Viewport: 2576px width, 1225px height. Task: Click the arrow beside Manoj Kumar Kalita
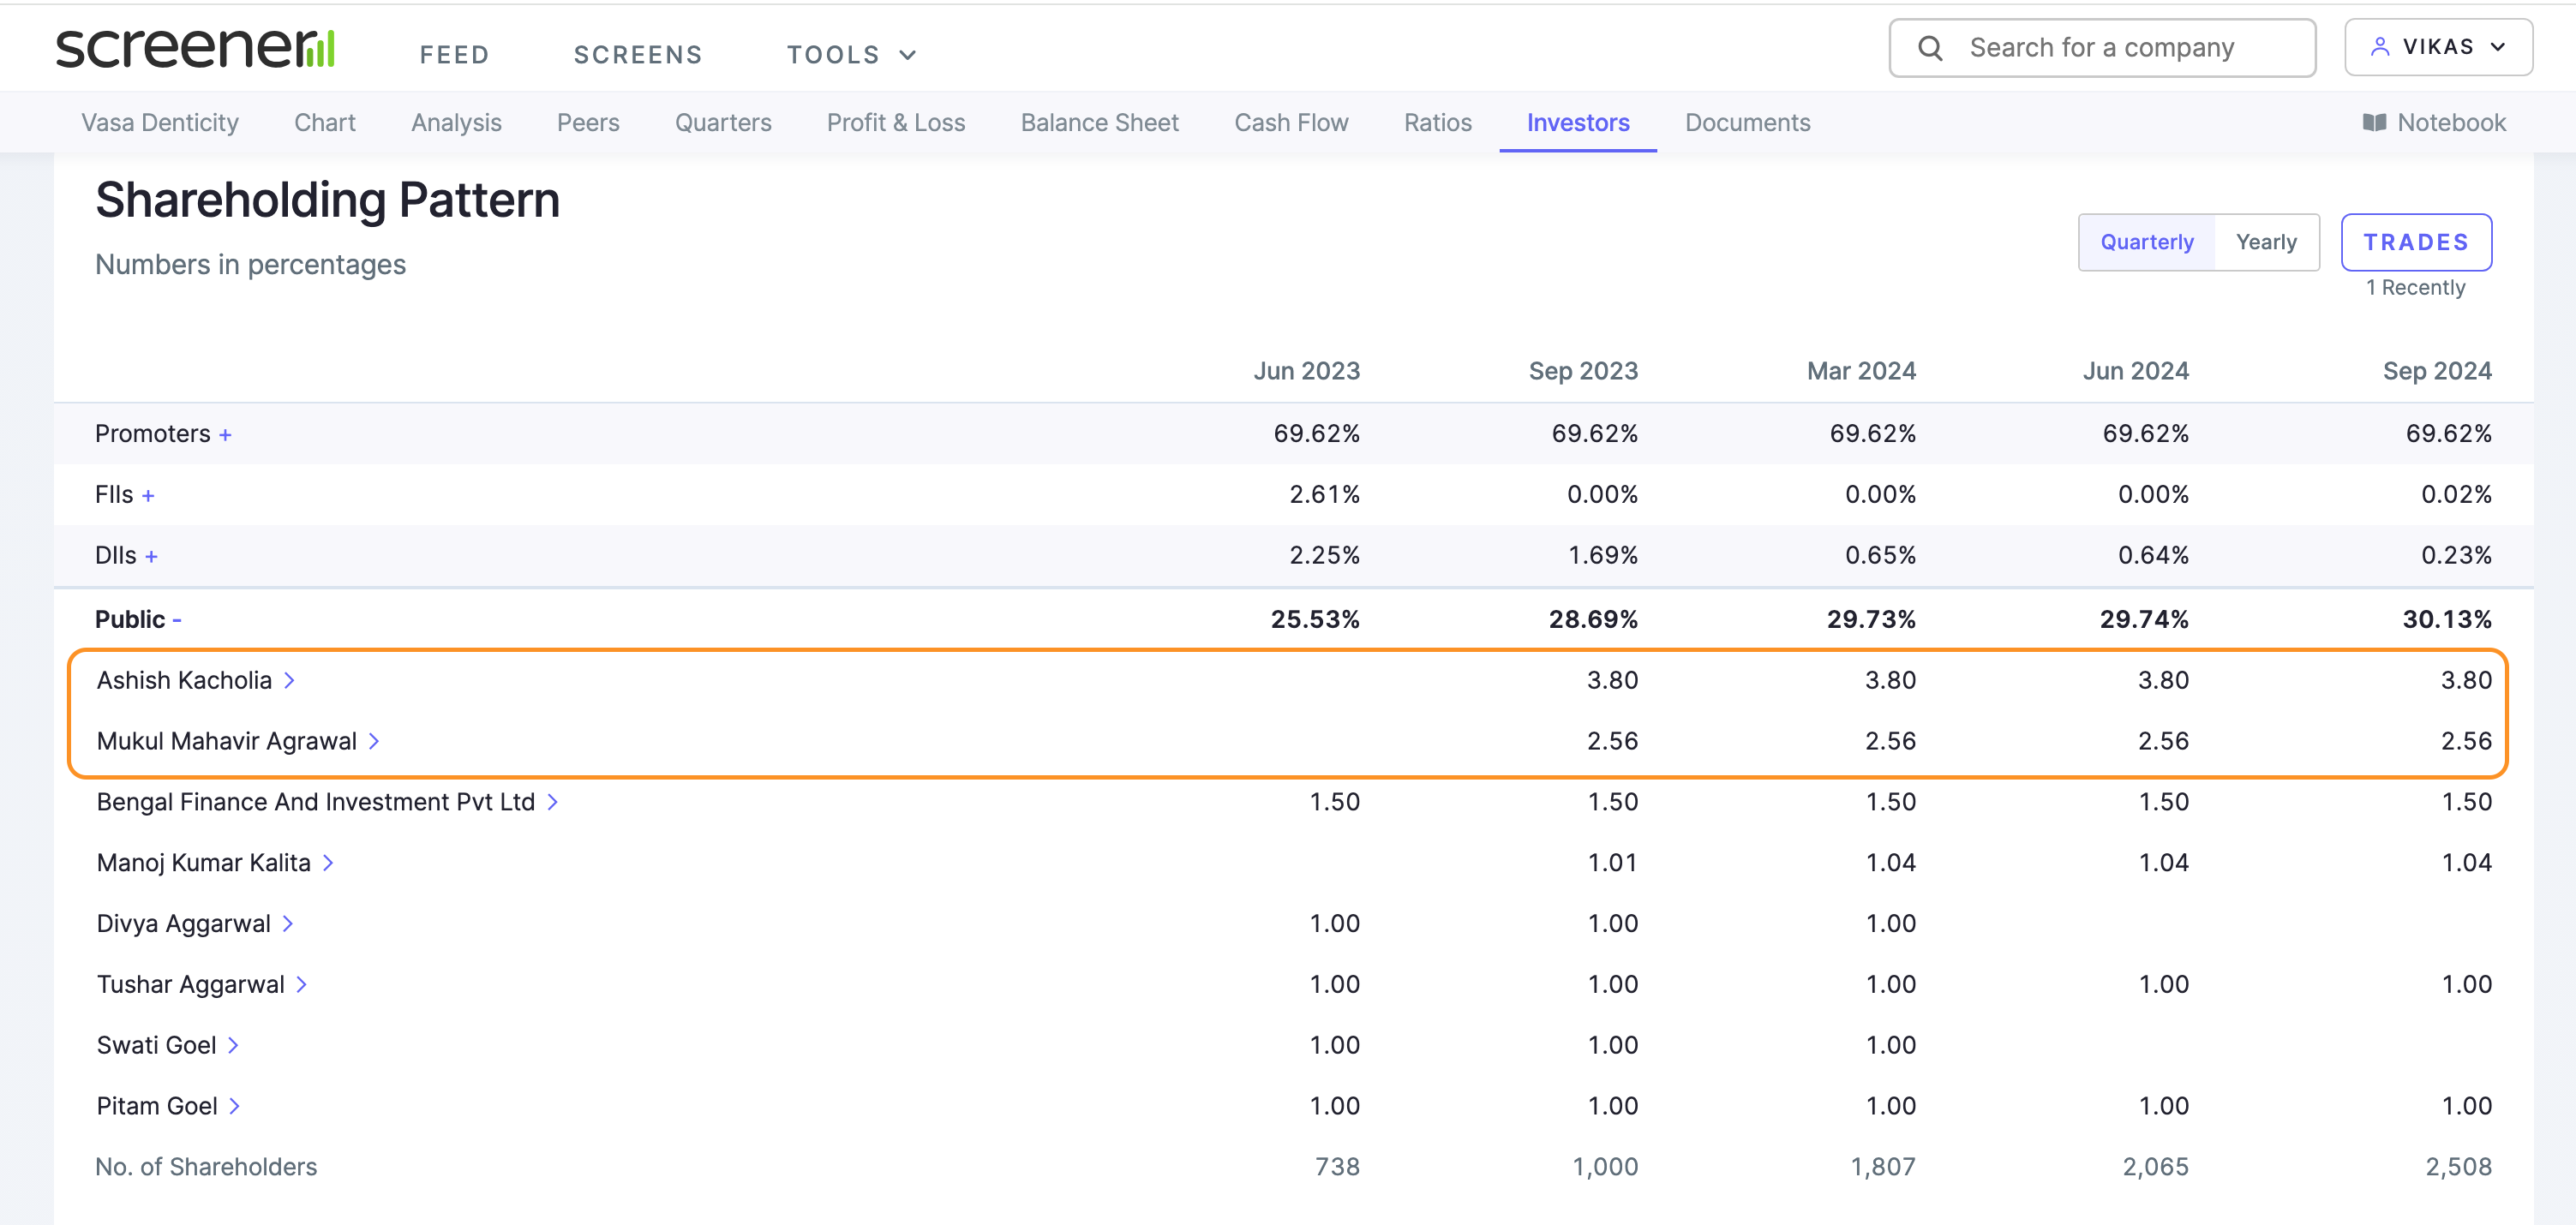tap(328, 863)
